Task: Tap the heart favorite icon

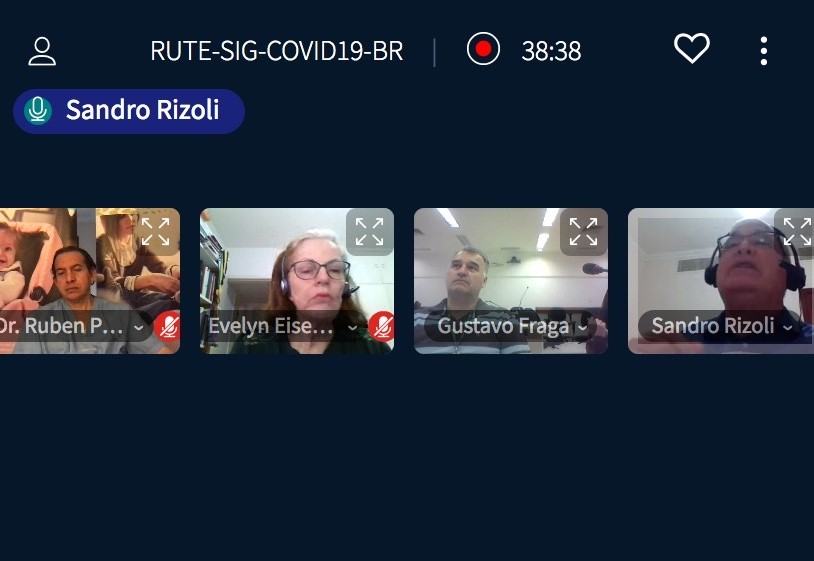Action: coord(691,48)
